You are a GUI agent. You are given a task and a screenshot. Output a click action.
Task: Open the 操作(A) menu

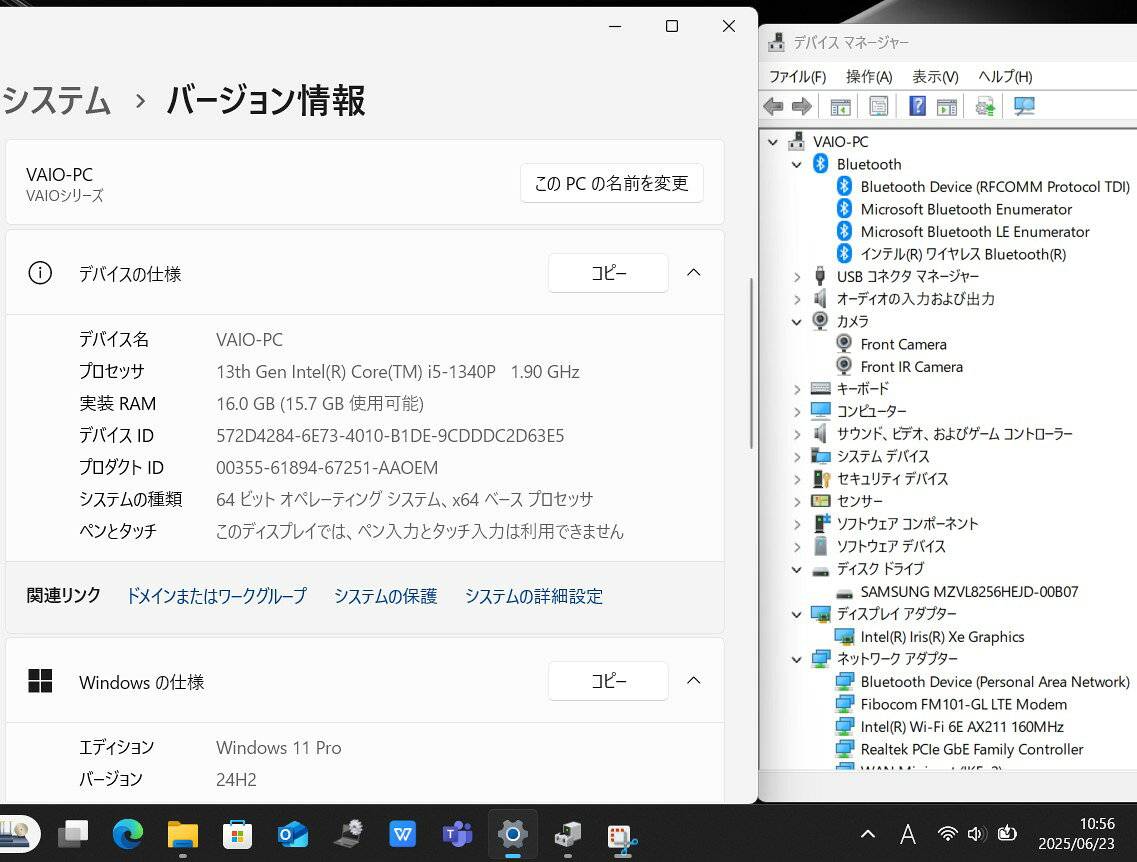[868, 77]
